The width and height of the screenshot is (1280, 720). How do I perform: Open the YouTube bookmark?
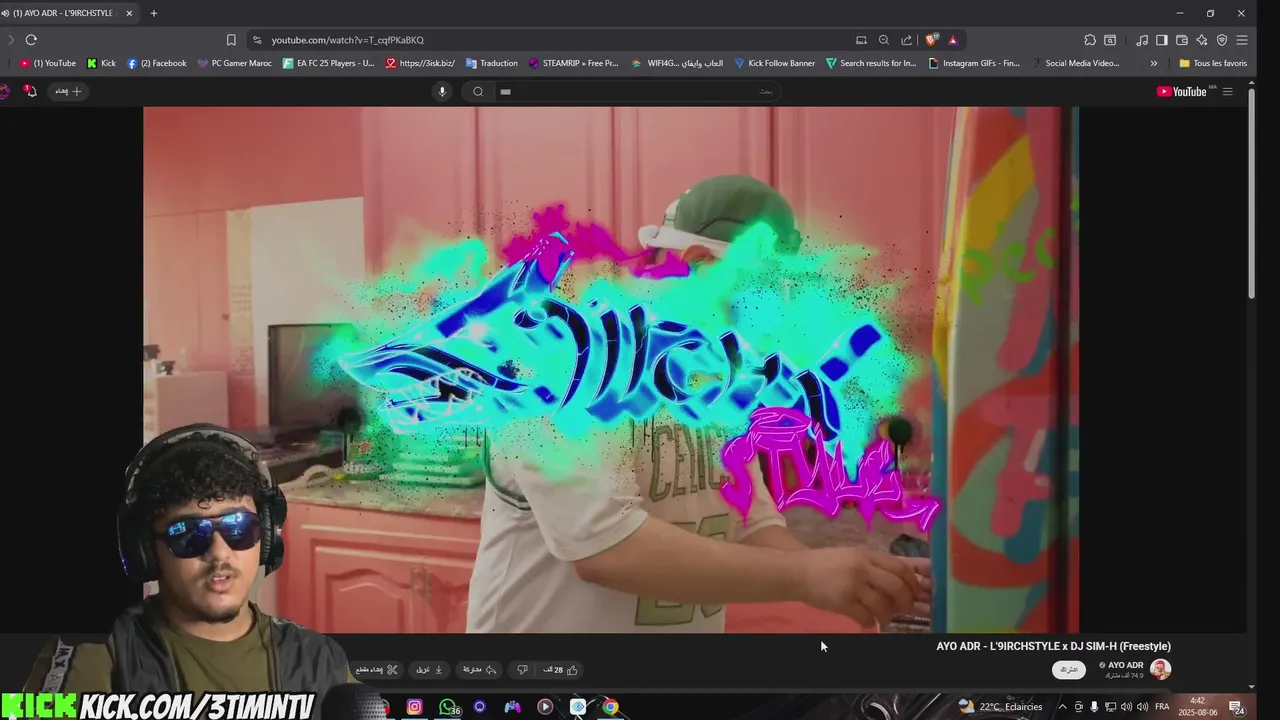click(x=49, y=63)
